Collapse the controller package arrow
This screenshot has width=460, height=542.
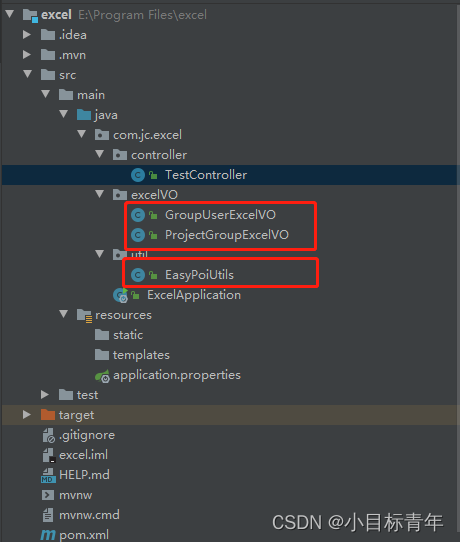[100, 154]
